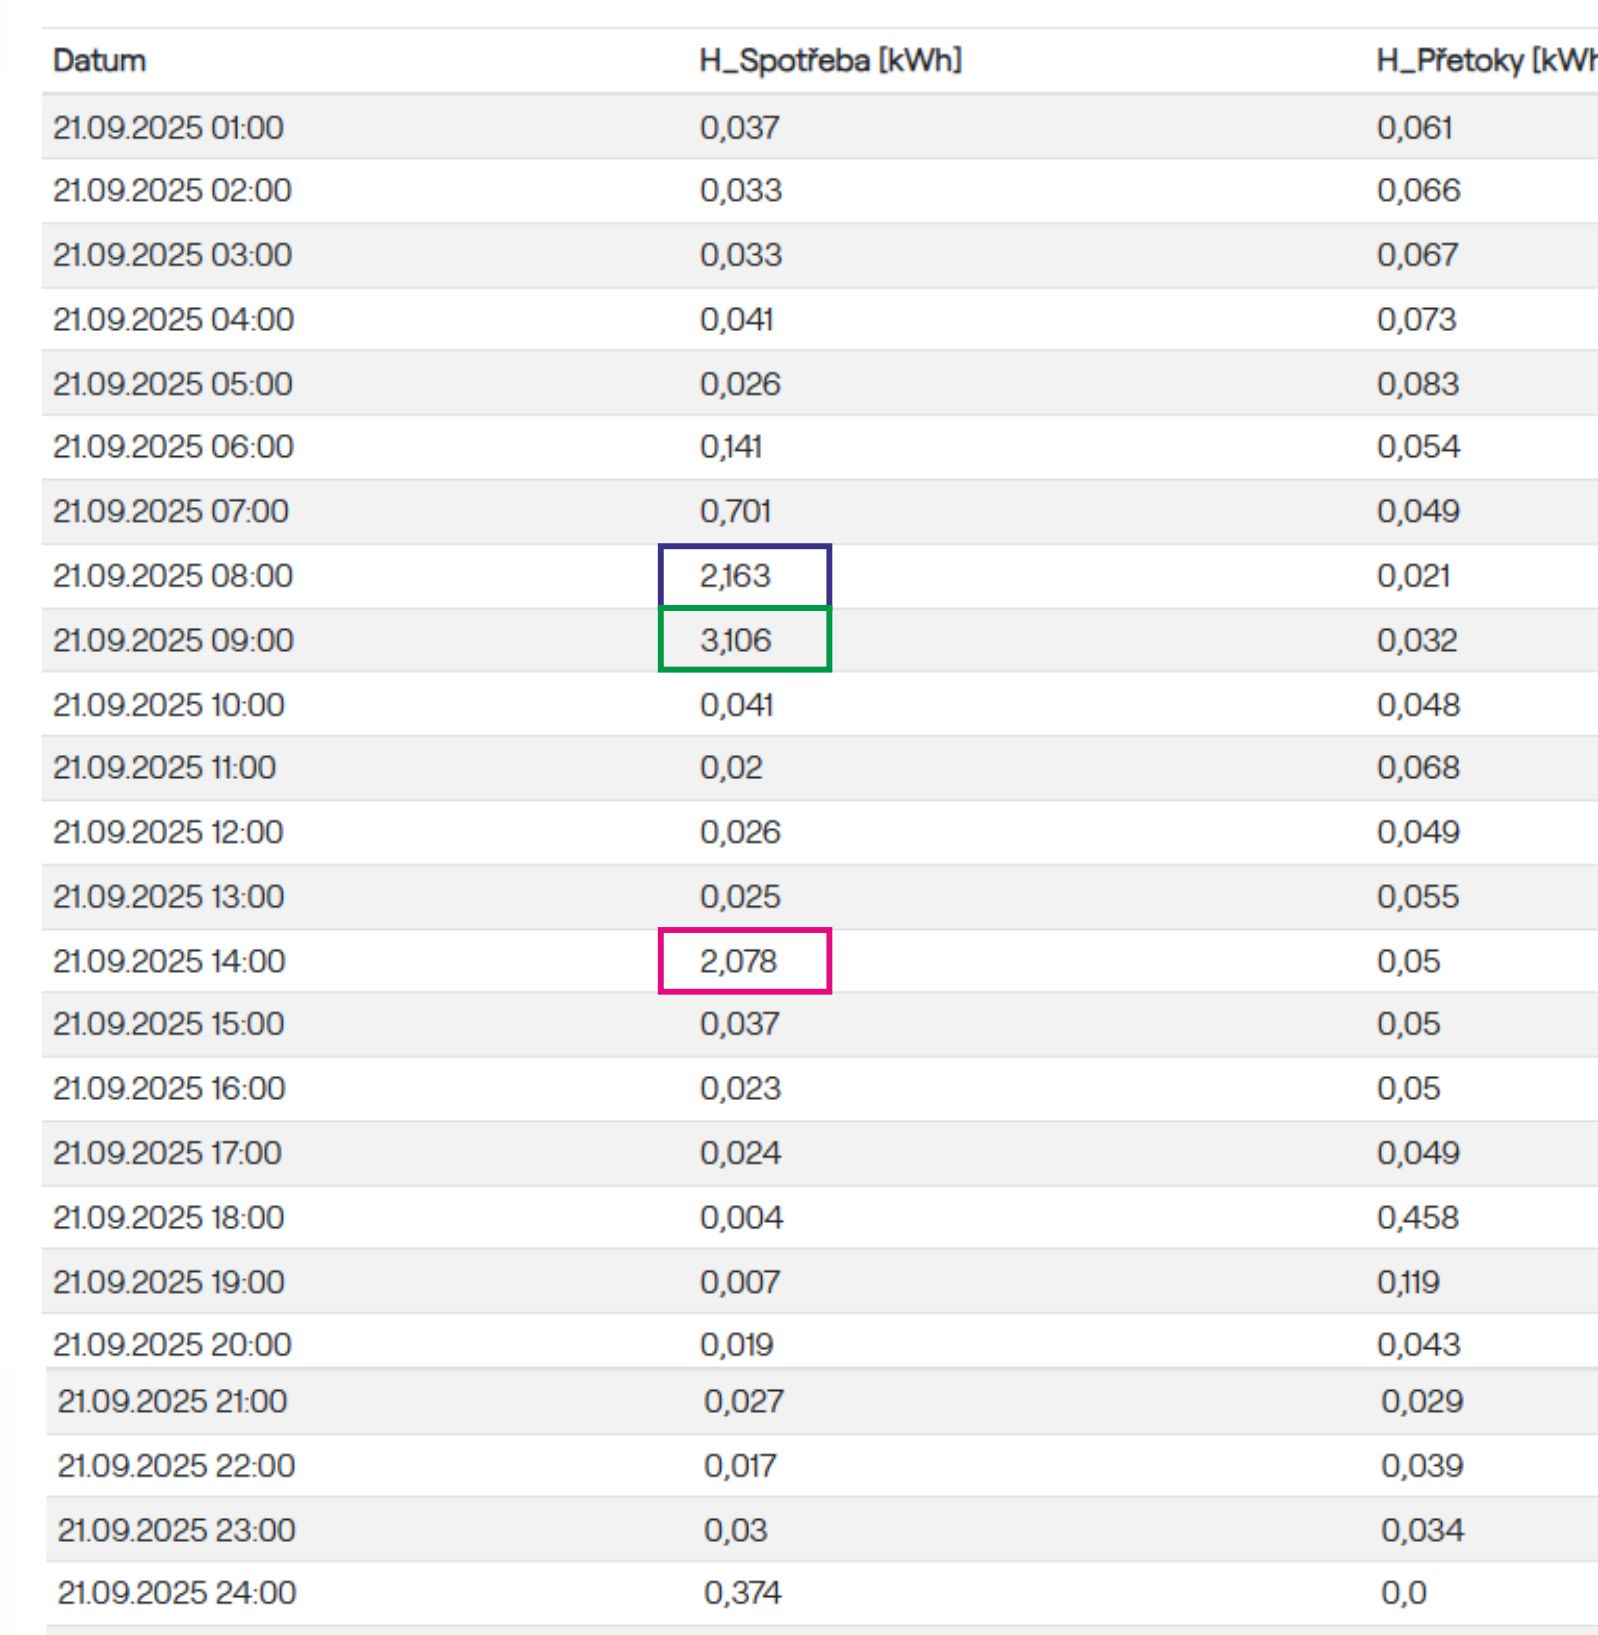Select the date cell 21.09.2025 12:00
The width and height of the screenshot is (1598, 1635).
point(168,832)
